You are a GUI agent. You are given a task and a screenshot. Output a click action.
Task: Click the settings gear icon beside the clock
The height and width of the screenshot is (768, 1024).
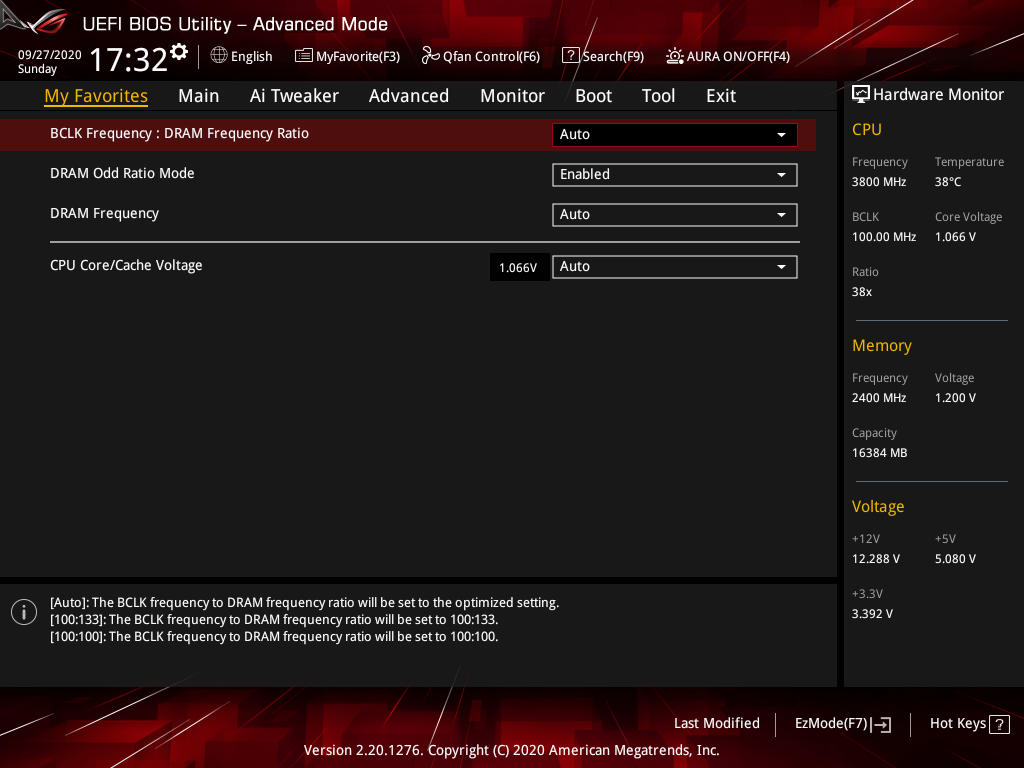pyautogui.click(x=179, y=51)
